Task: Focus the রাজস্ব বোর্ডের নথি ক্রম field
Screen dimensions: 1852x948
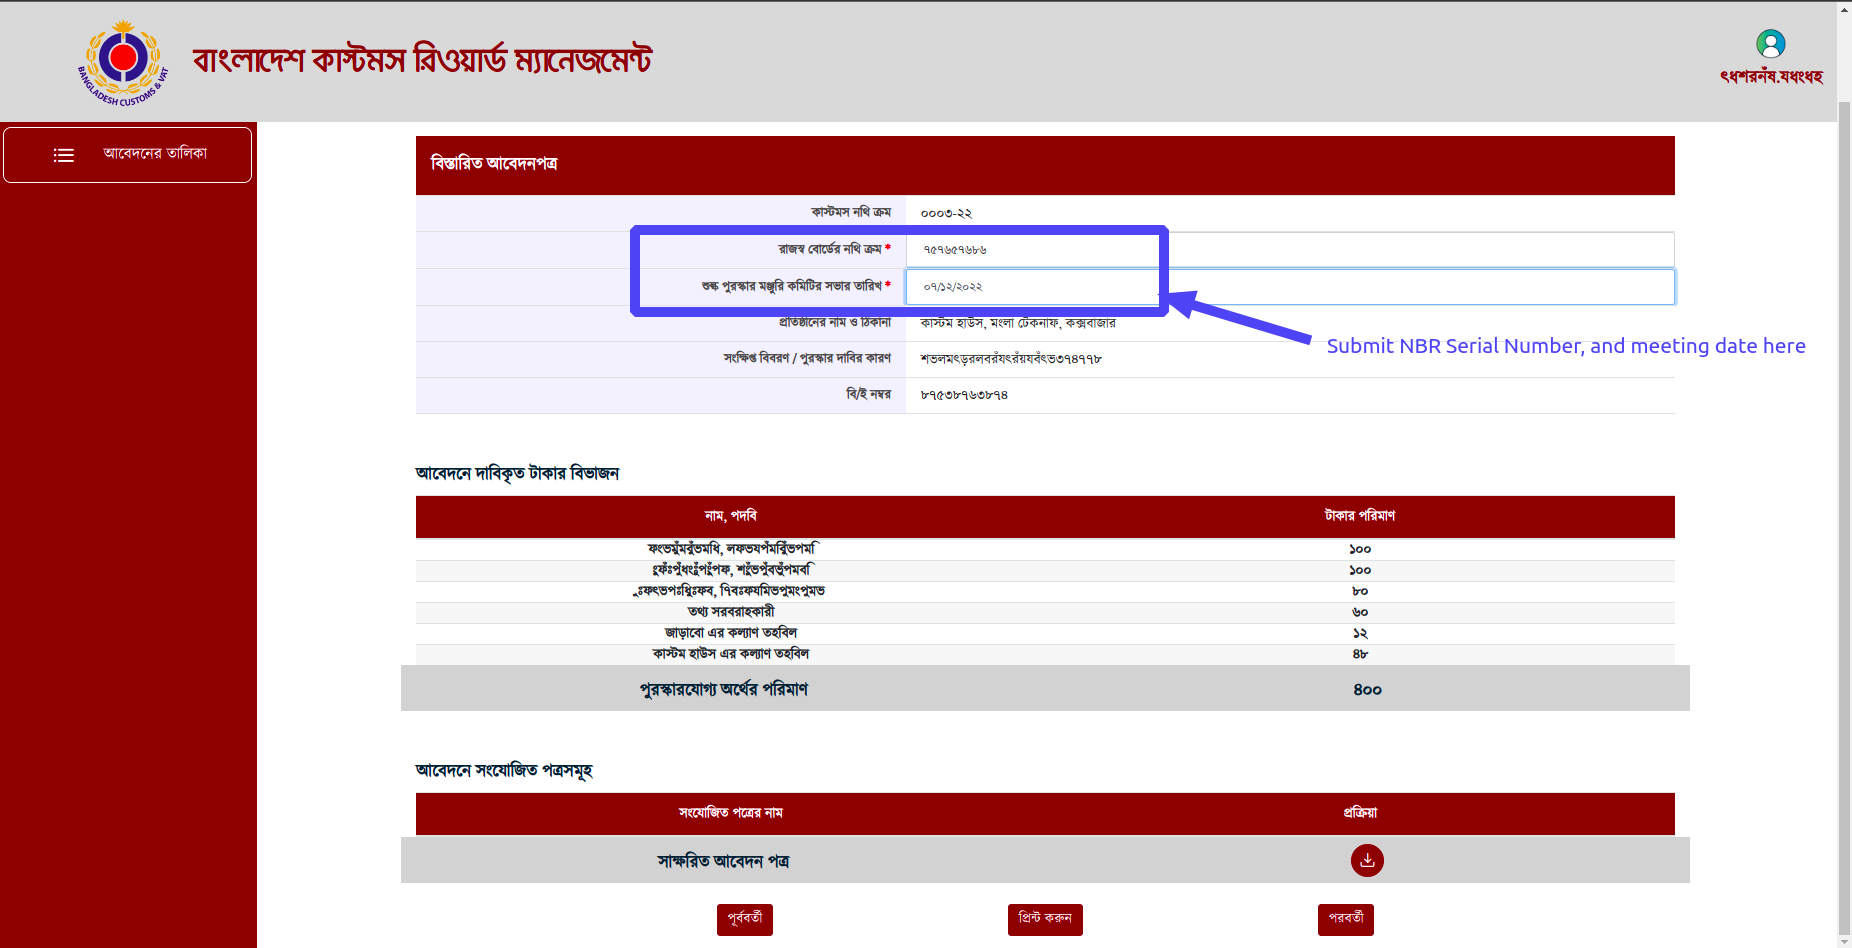Action: (1290, 250)
